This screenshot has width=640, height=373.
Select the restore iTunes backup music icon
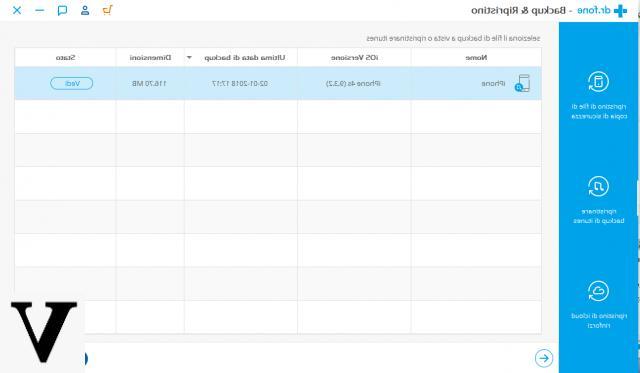pos(598,186)
